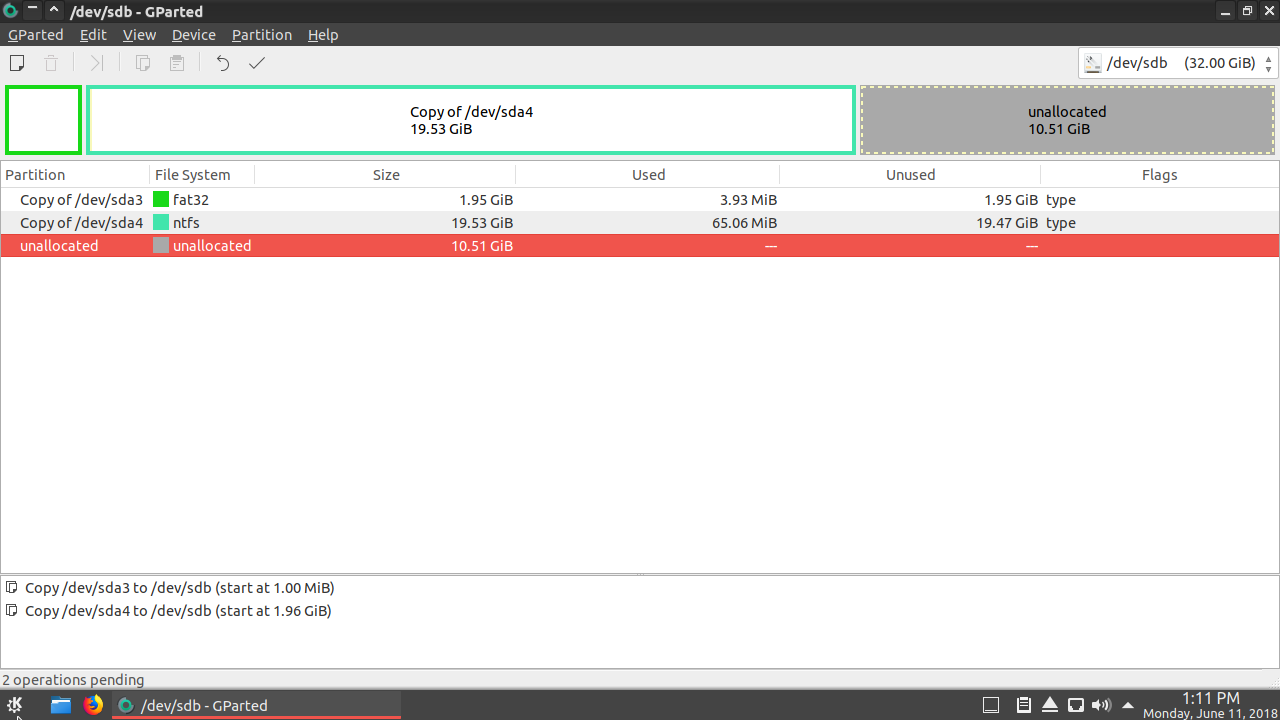Click the Used column header
This screenshot has width=1280, height=720.
click(648, 175)
